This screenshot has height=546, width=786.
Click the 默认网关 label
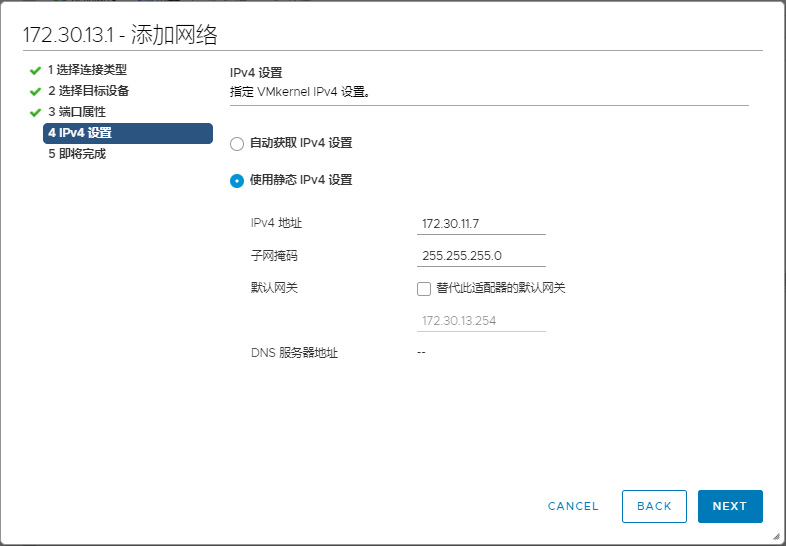[x=274, y=288]
